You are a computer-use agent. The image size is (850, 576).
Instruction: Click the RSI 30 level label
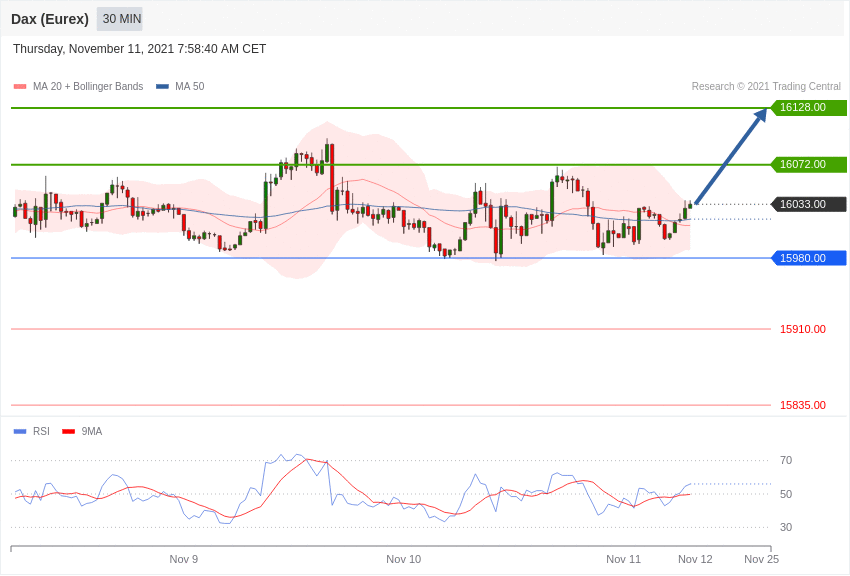(786, 527)
